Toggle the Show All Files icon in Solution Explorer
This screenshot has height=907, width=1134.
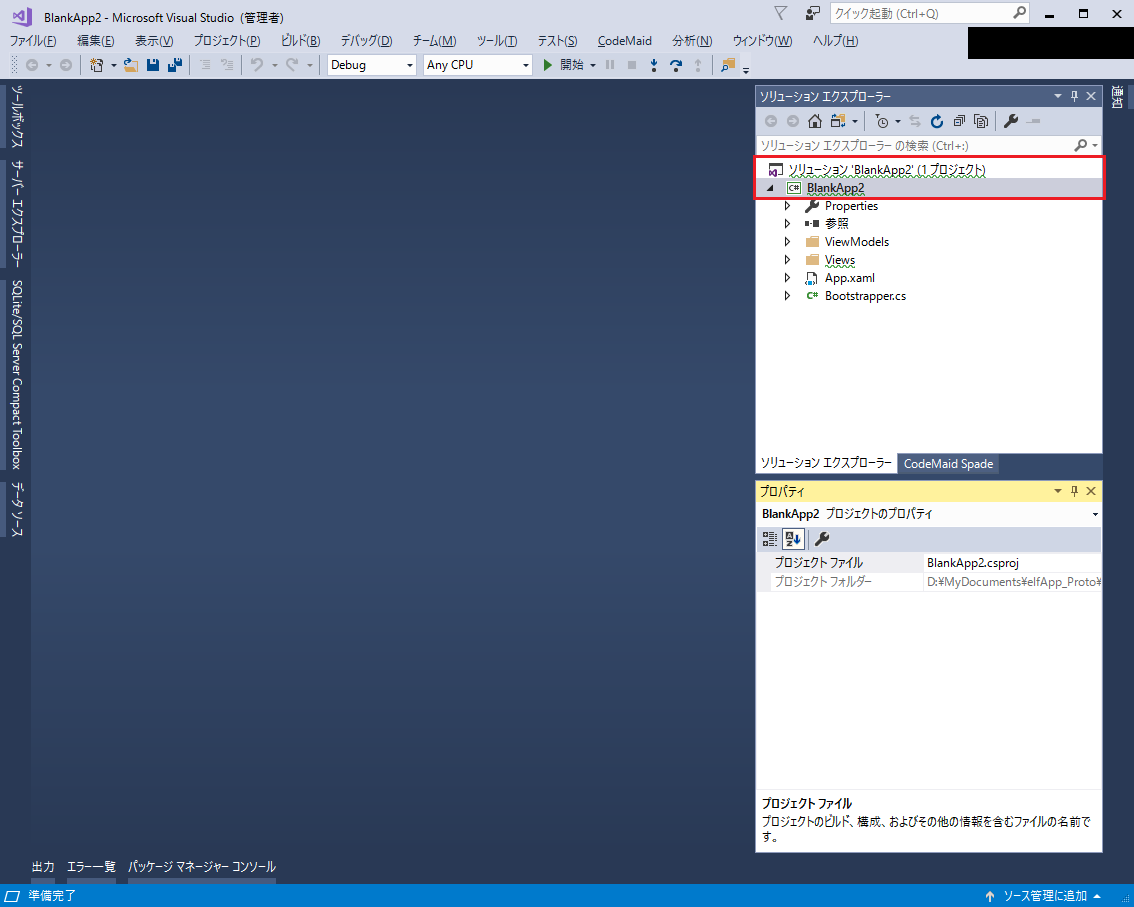coord(981,122)
